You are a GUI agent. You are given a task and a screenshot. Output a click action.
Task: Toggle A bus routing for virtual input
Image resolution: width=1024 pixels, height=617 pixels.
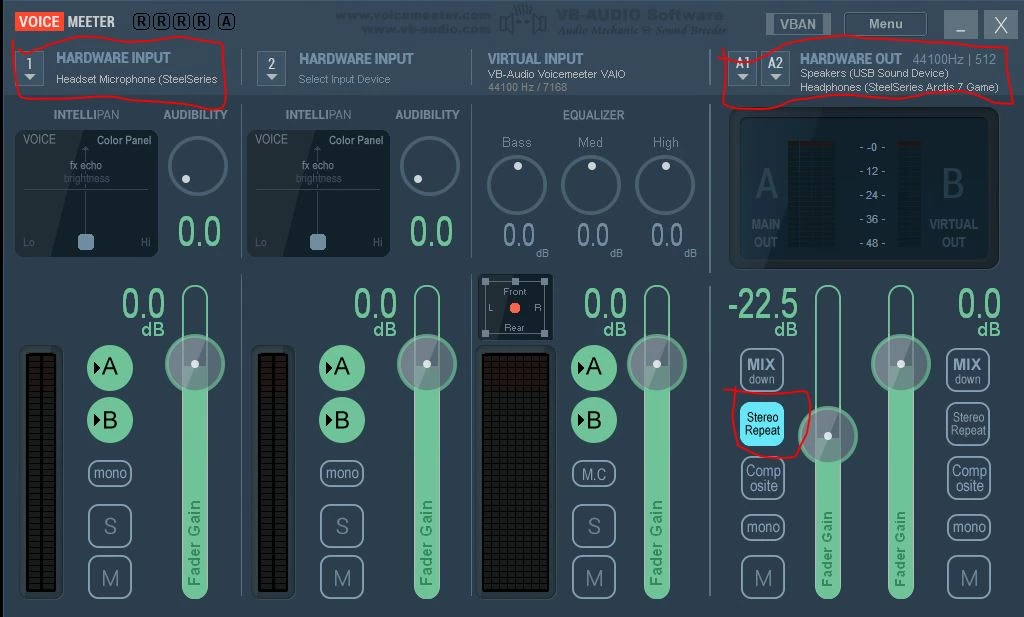594,368
